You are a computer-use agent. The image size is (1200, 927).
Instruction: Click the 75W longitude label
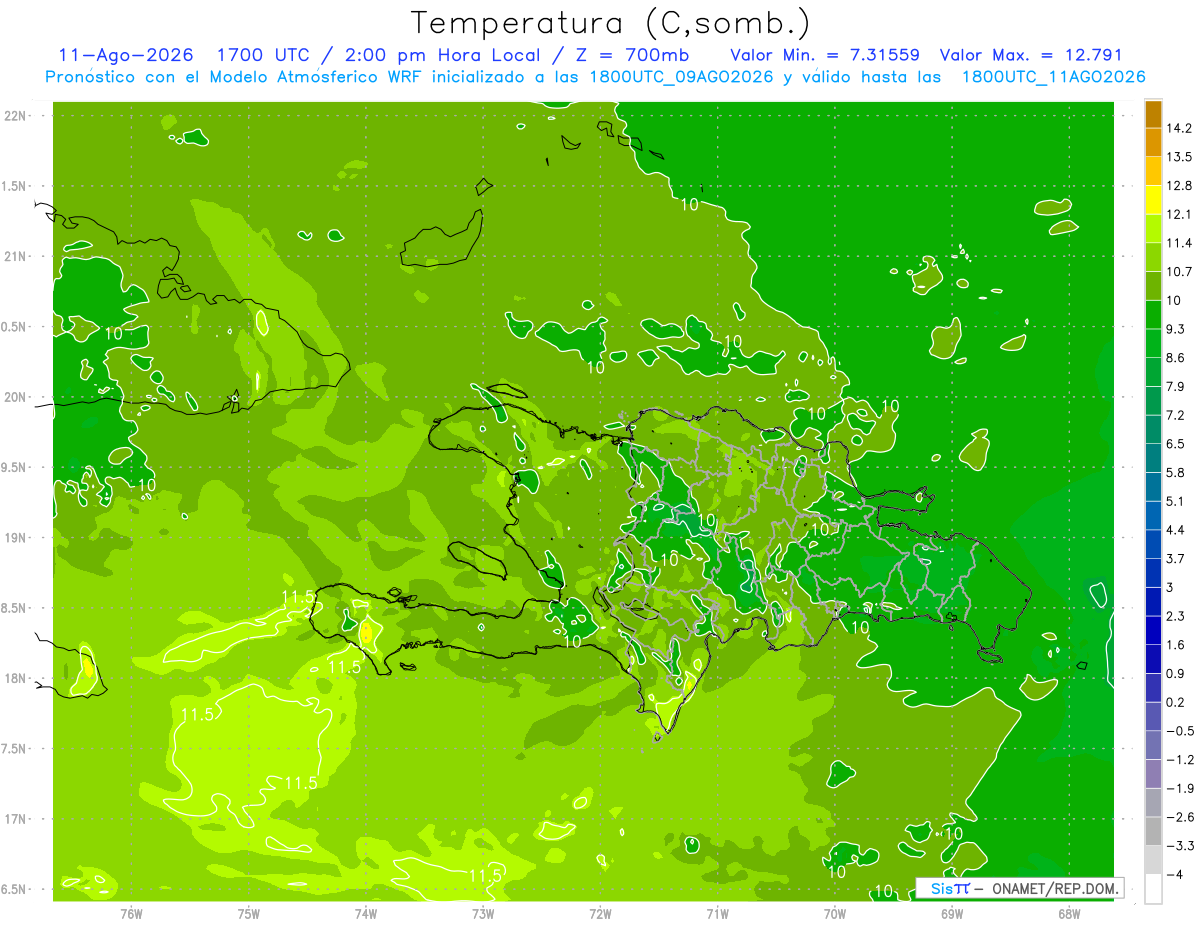249,913
